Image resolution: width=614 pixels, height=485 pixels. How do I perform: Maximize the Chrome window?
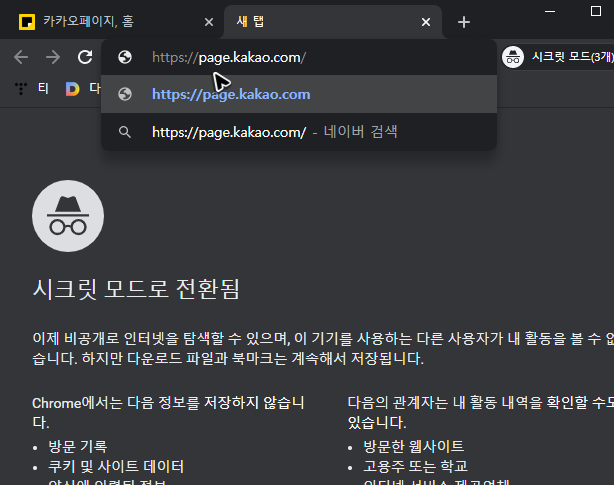(596, 11)
